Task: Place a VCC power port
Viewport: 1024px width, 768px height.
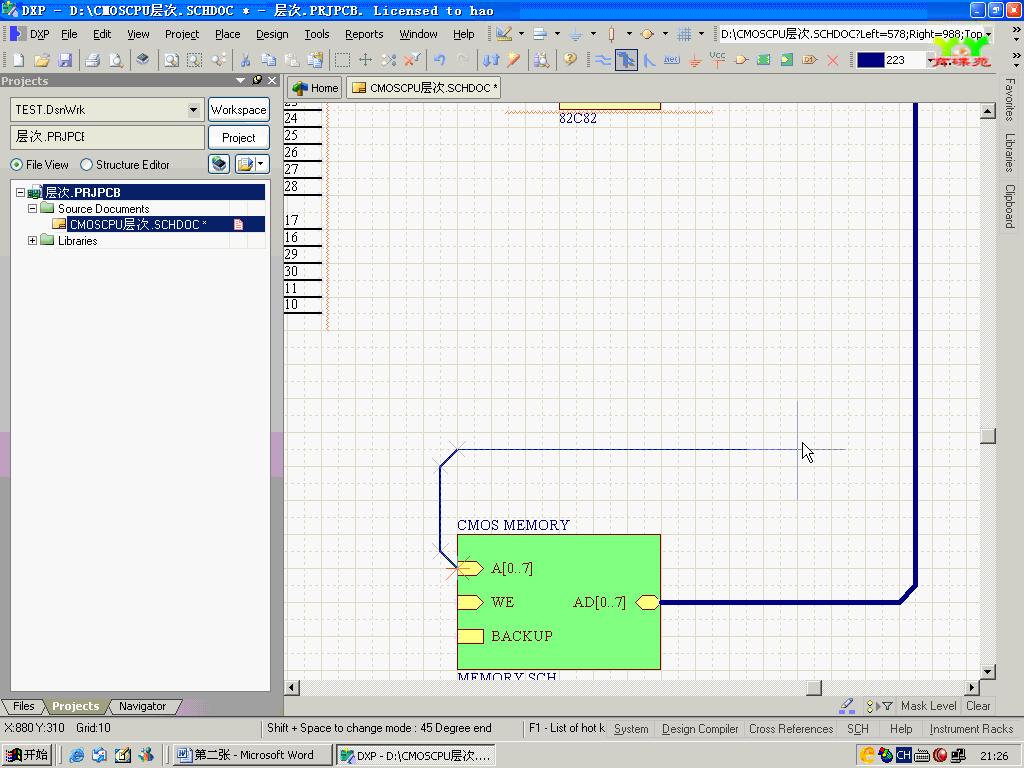Action: (717, 60)
